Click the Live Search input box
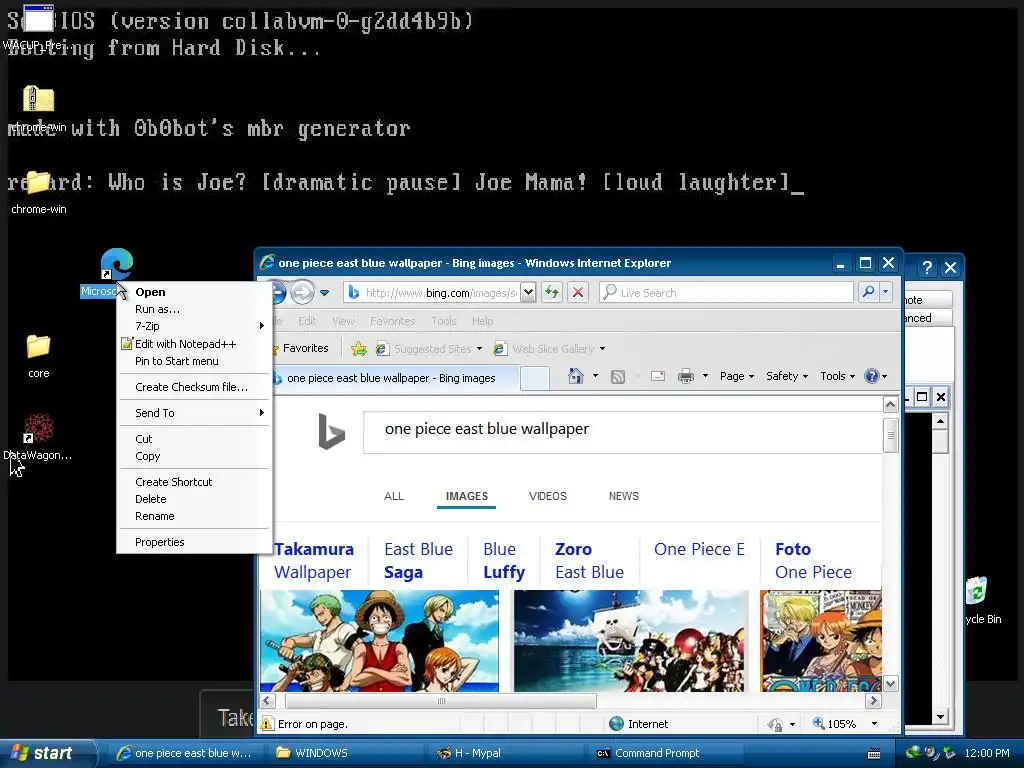 tap(726, 293)
